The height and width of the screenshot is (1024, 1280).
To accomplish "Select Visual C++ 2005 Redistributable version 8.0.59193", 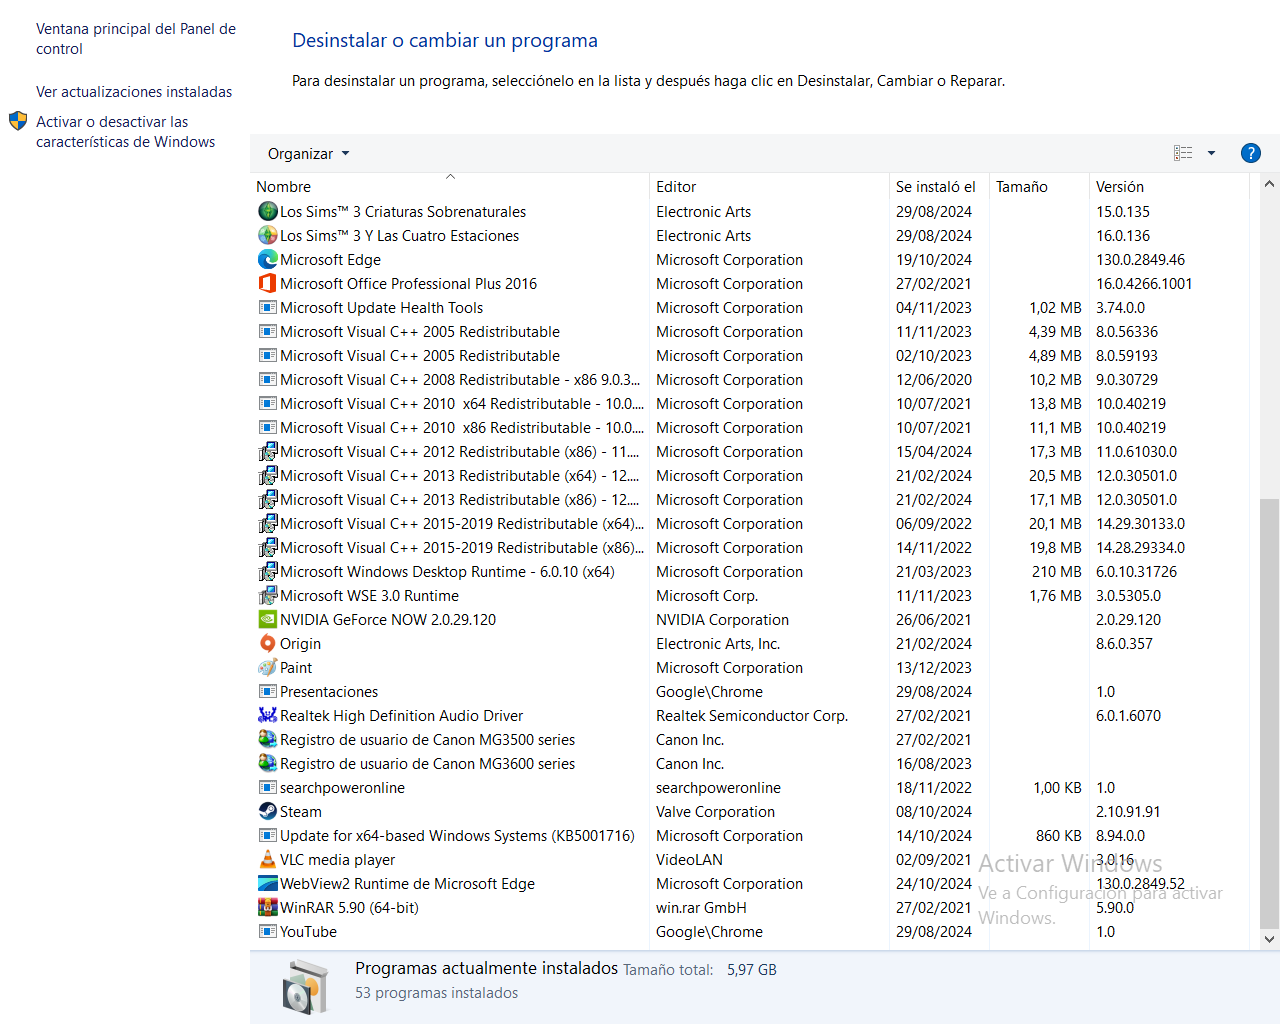I will tap(750, 355).
